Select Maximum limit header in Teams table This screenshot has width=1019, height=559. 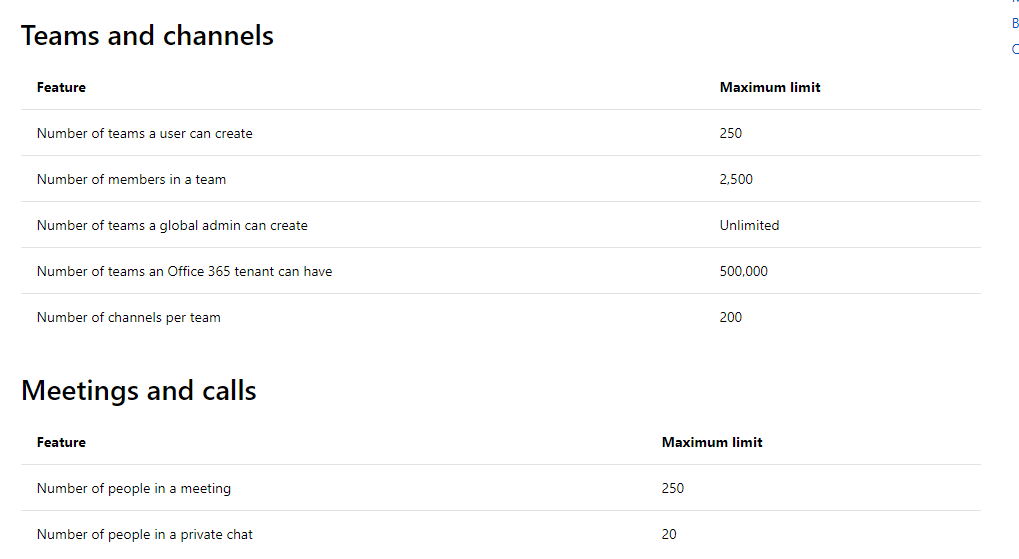pos(769,87)
